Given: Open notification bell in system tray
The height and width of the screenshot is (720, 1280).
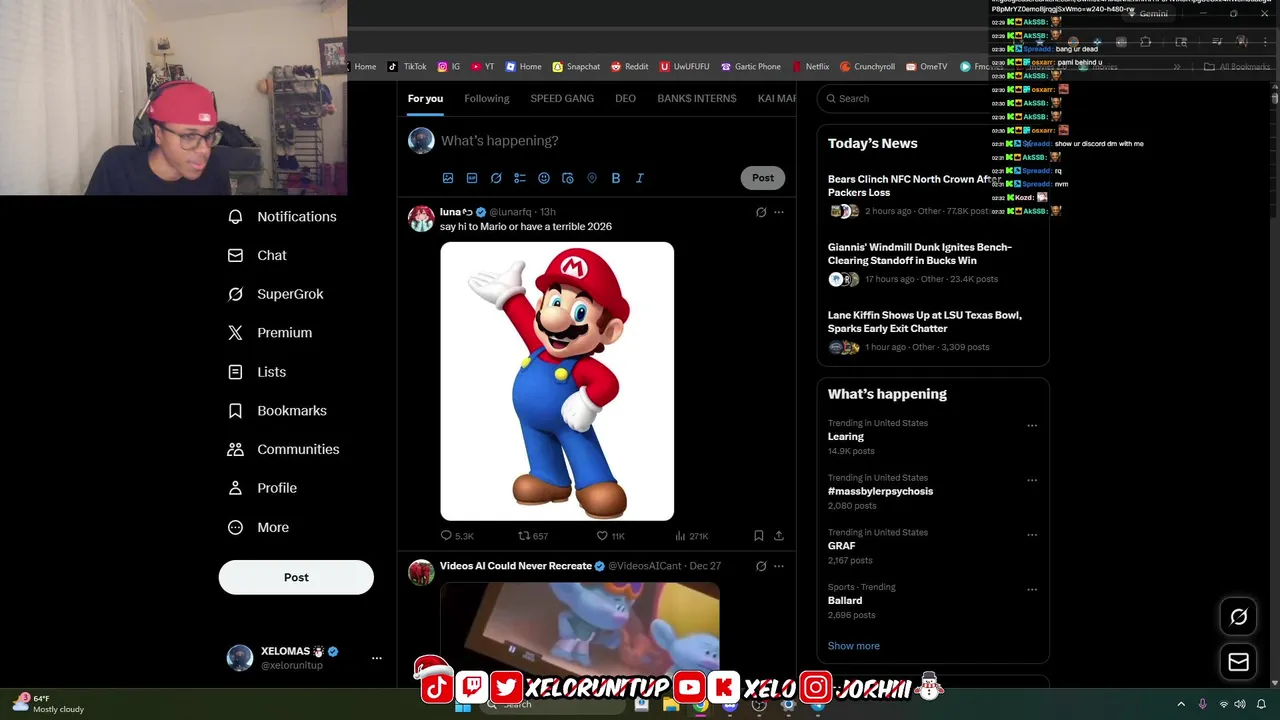Looking at the screenshot, I should click(x=1261, y=704).
